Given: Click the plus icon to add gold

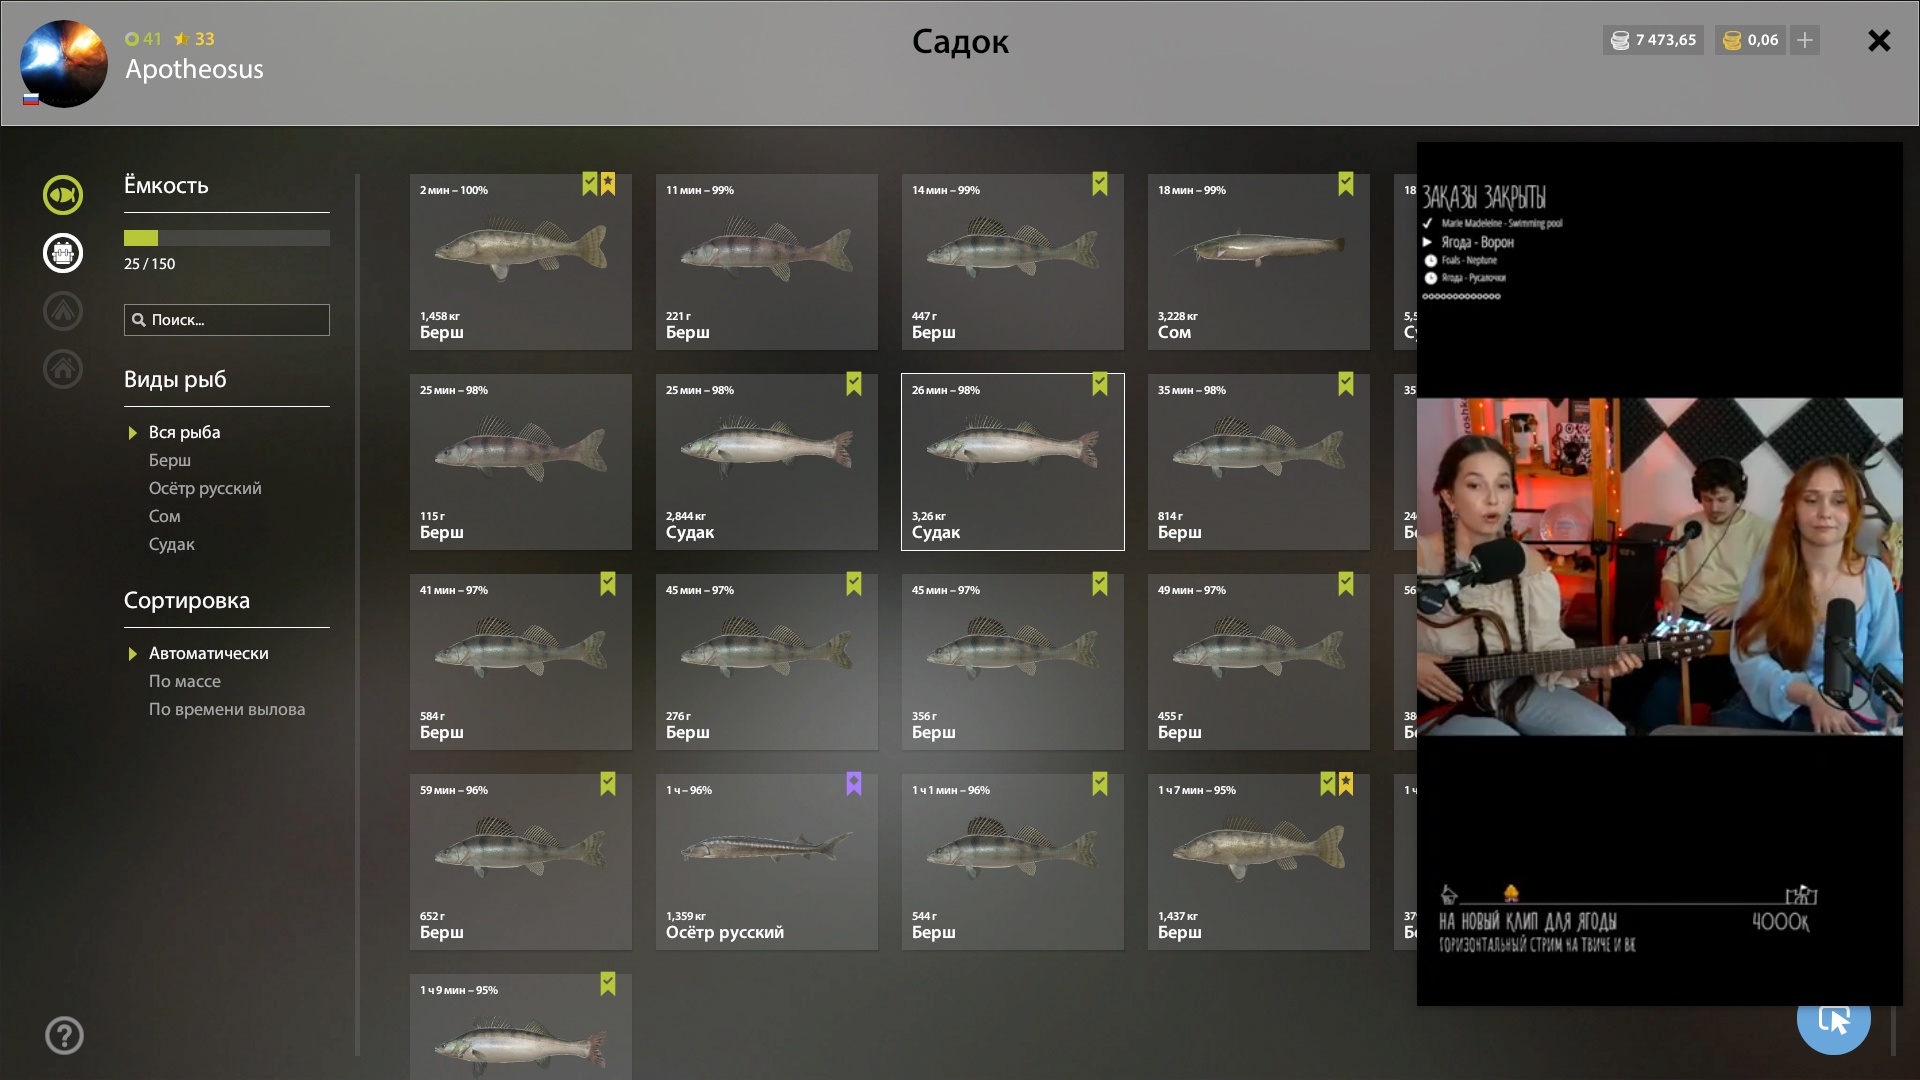Looking at the screenshot, I should click(x=1805, y=40).
